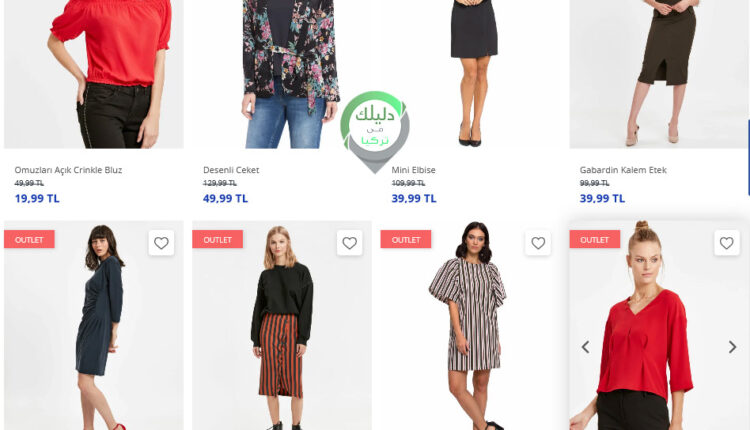Add black sweatshirt striped skirt outfit to wishlist
Screen dimensions: 750x430
pos(350,243)
